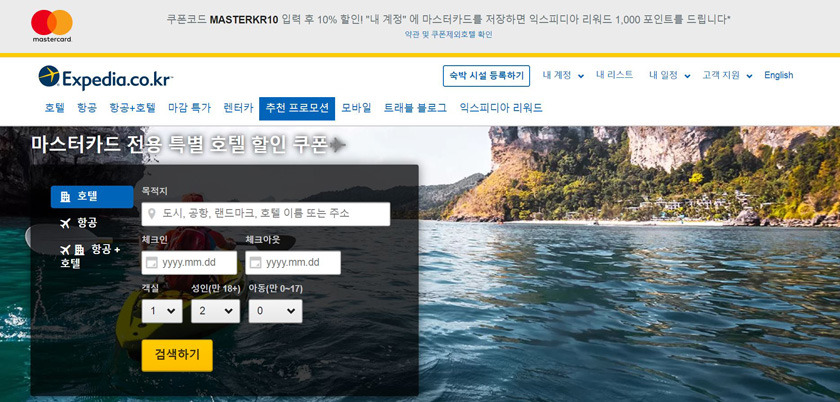This screenshot has width=840, height=402.
Task: Expand the 내 계정 account menu
Action: coord(563,76)
